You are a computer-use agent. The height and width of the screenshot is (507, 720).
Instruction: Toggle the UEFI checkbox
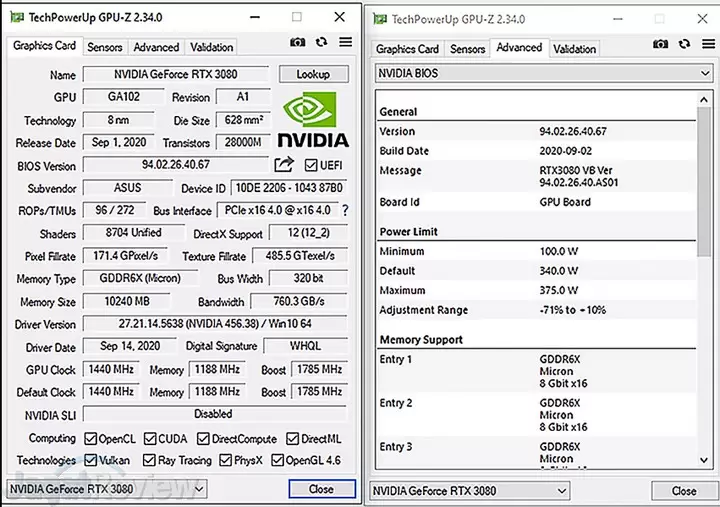tap(311, 165)
